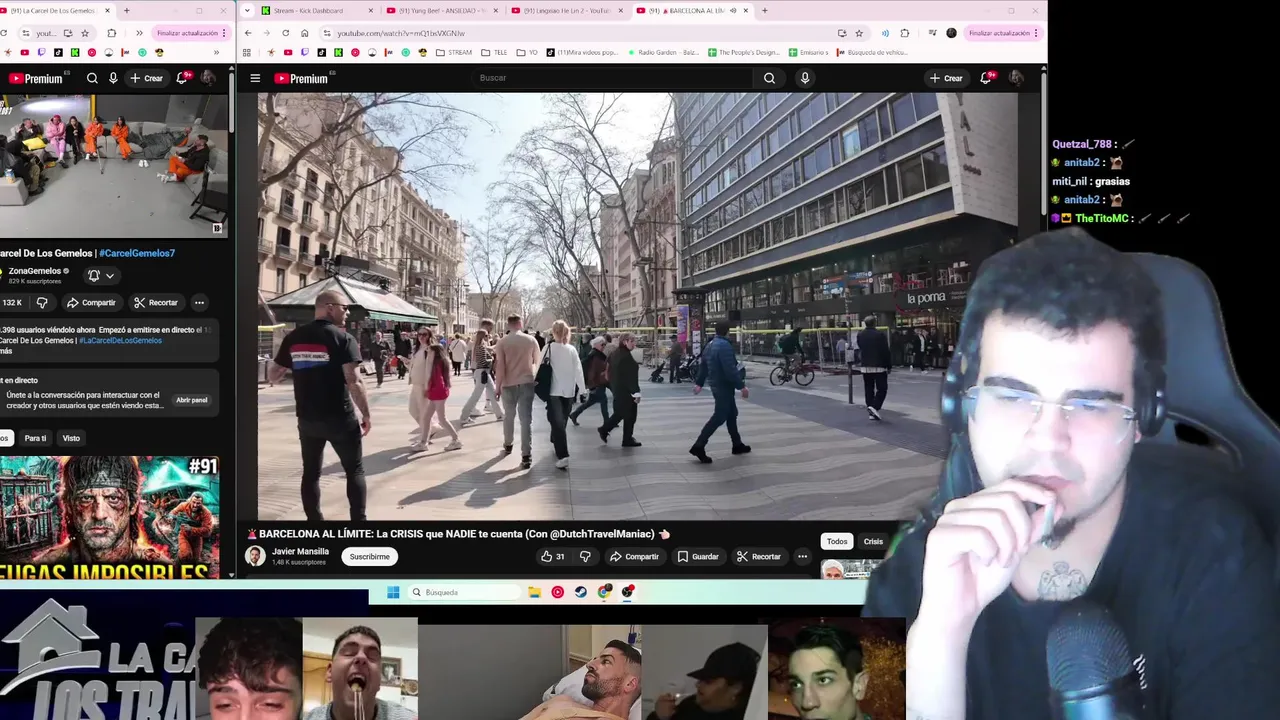Click search magnifier button in right window
This screenshot has width=1280, height=720.
tap(769, 78)
